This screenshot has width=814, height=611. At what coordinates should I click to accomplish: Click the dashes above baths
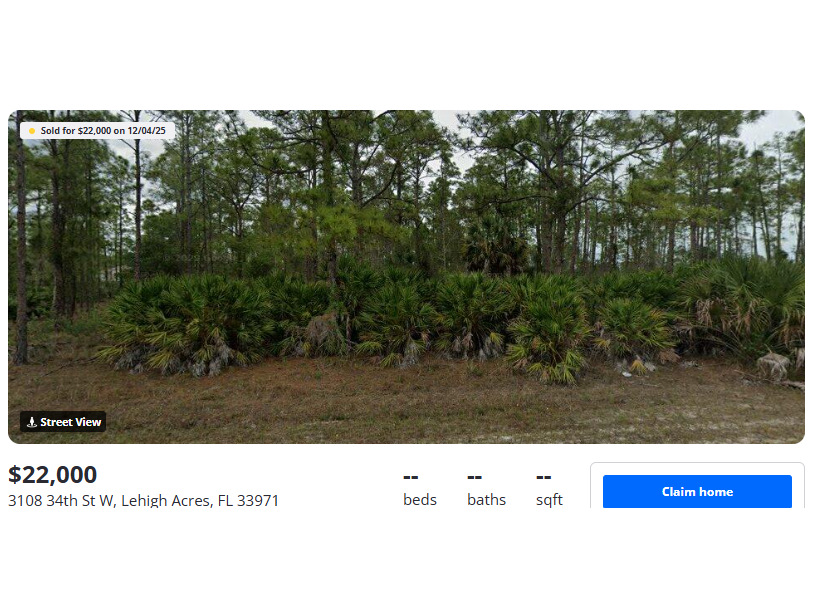tap(474, 477)
